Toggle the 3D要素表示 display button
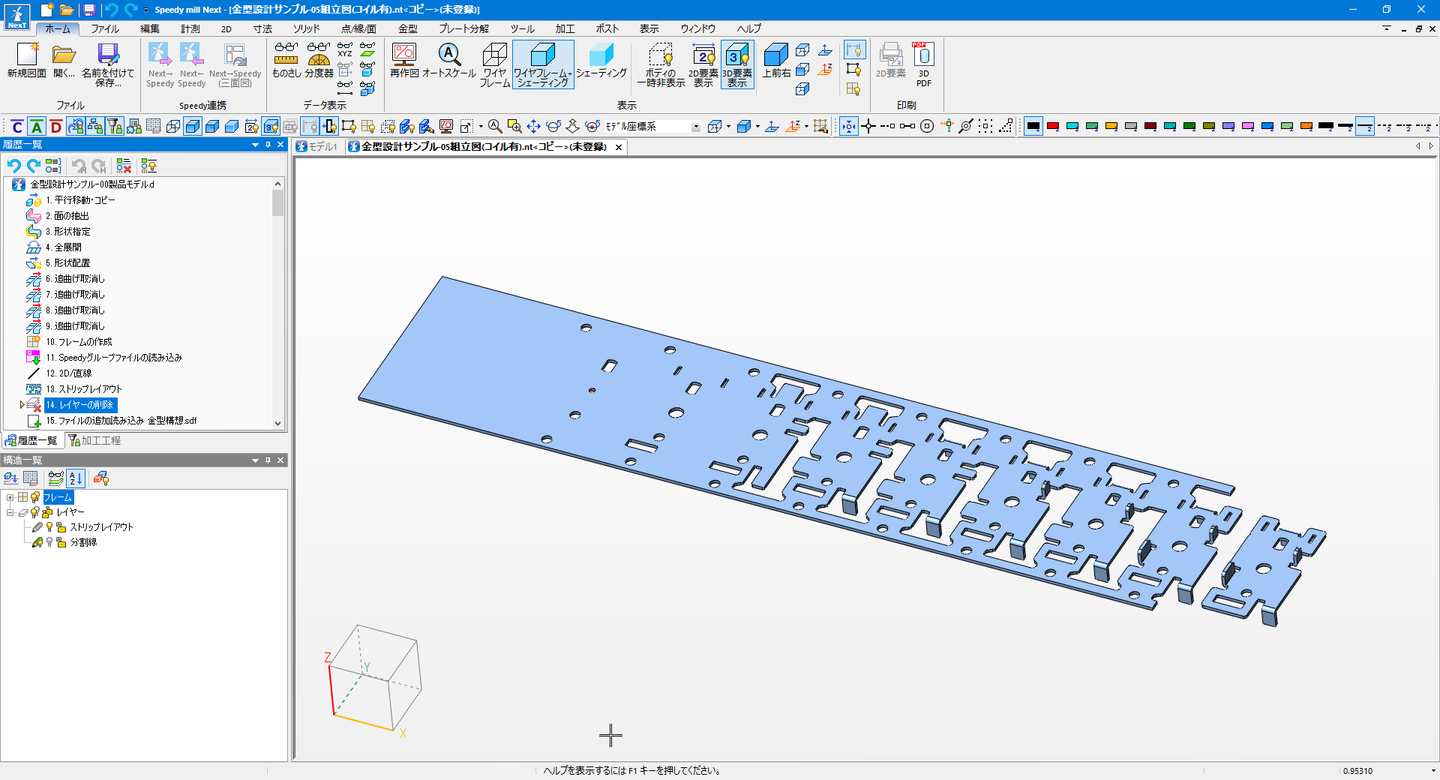 (x=737, y=64)
